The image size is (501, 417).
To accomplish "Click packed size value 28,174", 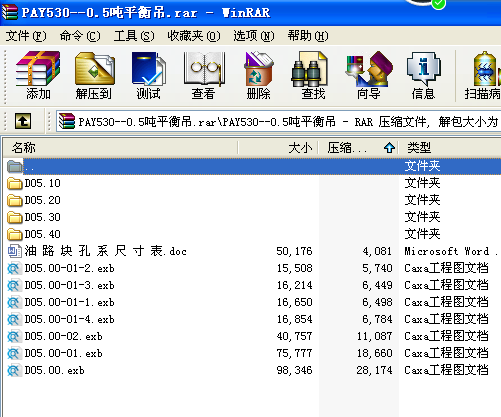I will pos(374,370).
